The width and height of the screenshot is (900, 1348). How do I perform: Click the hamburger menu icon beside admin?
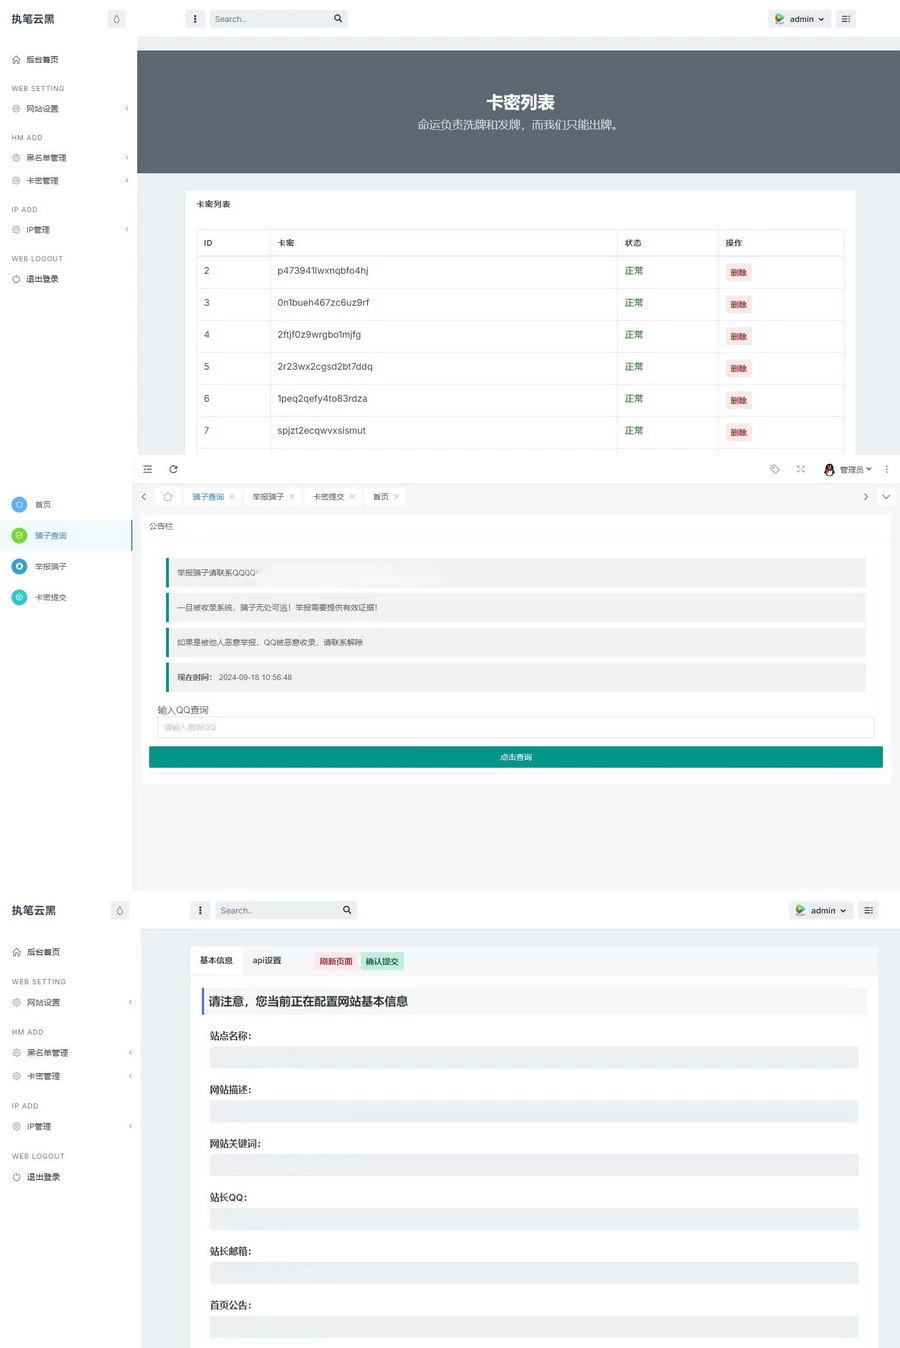click(x=846, y=18)
